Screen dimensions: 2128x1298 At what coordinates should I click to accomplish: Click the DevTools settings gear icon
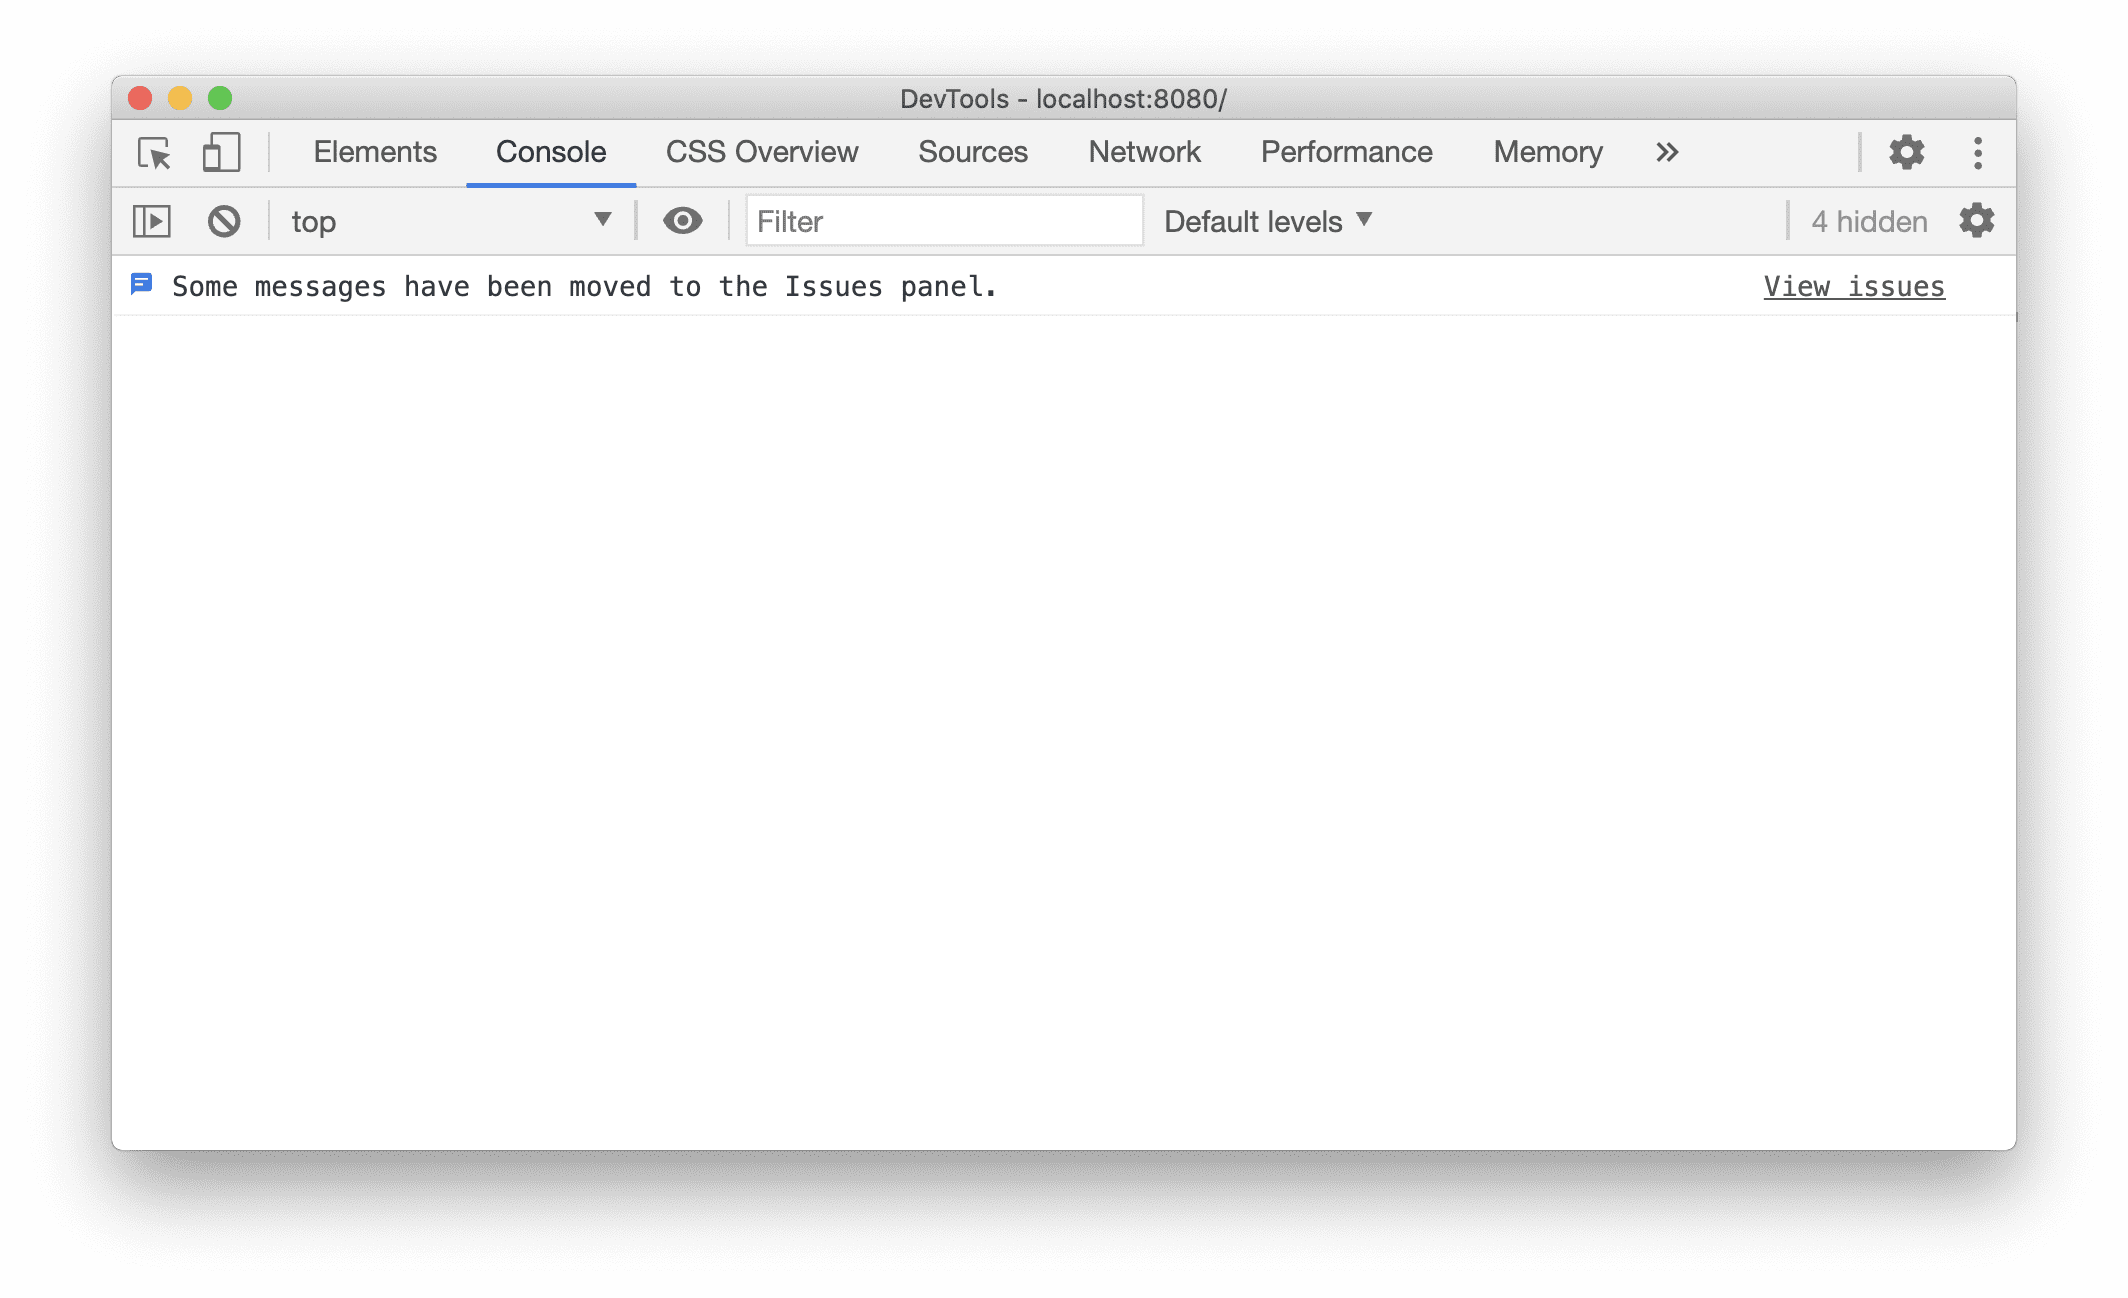pos(1905,150)
